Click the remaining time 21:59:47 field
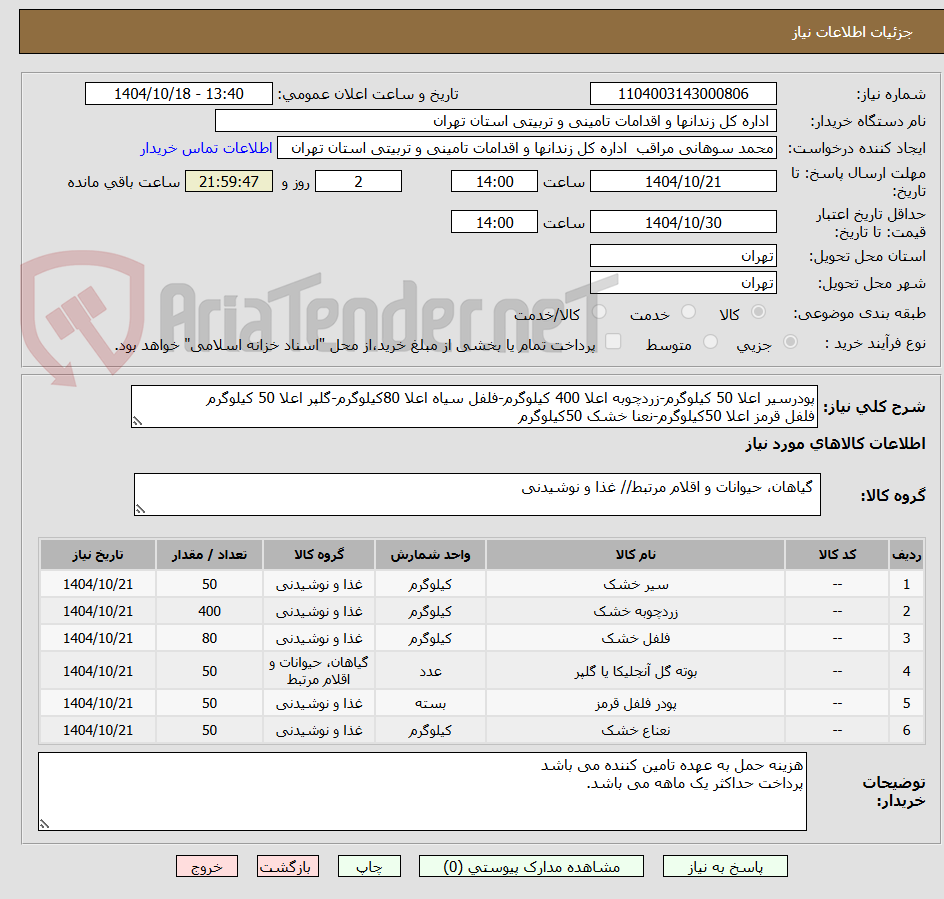 click(x=229, y=181)
